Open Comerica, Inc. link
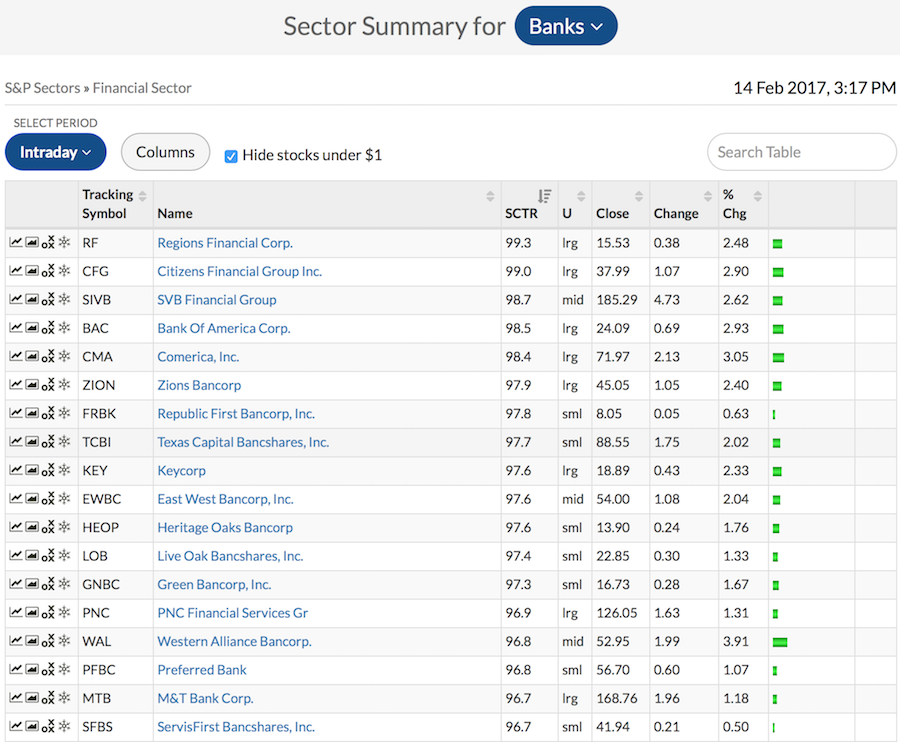The image size is (900, 742). tap(198, 357)
